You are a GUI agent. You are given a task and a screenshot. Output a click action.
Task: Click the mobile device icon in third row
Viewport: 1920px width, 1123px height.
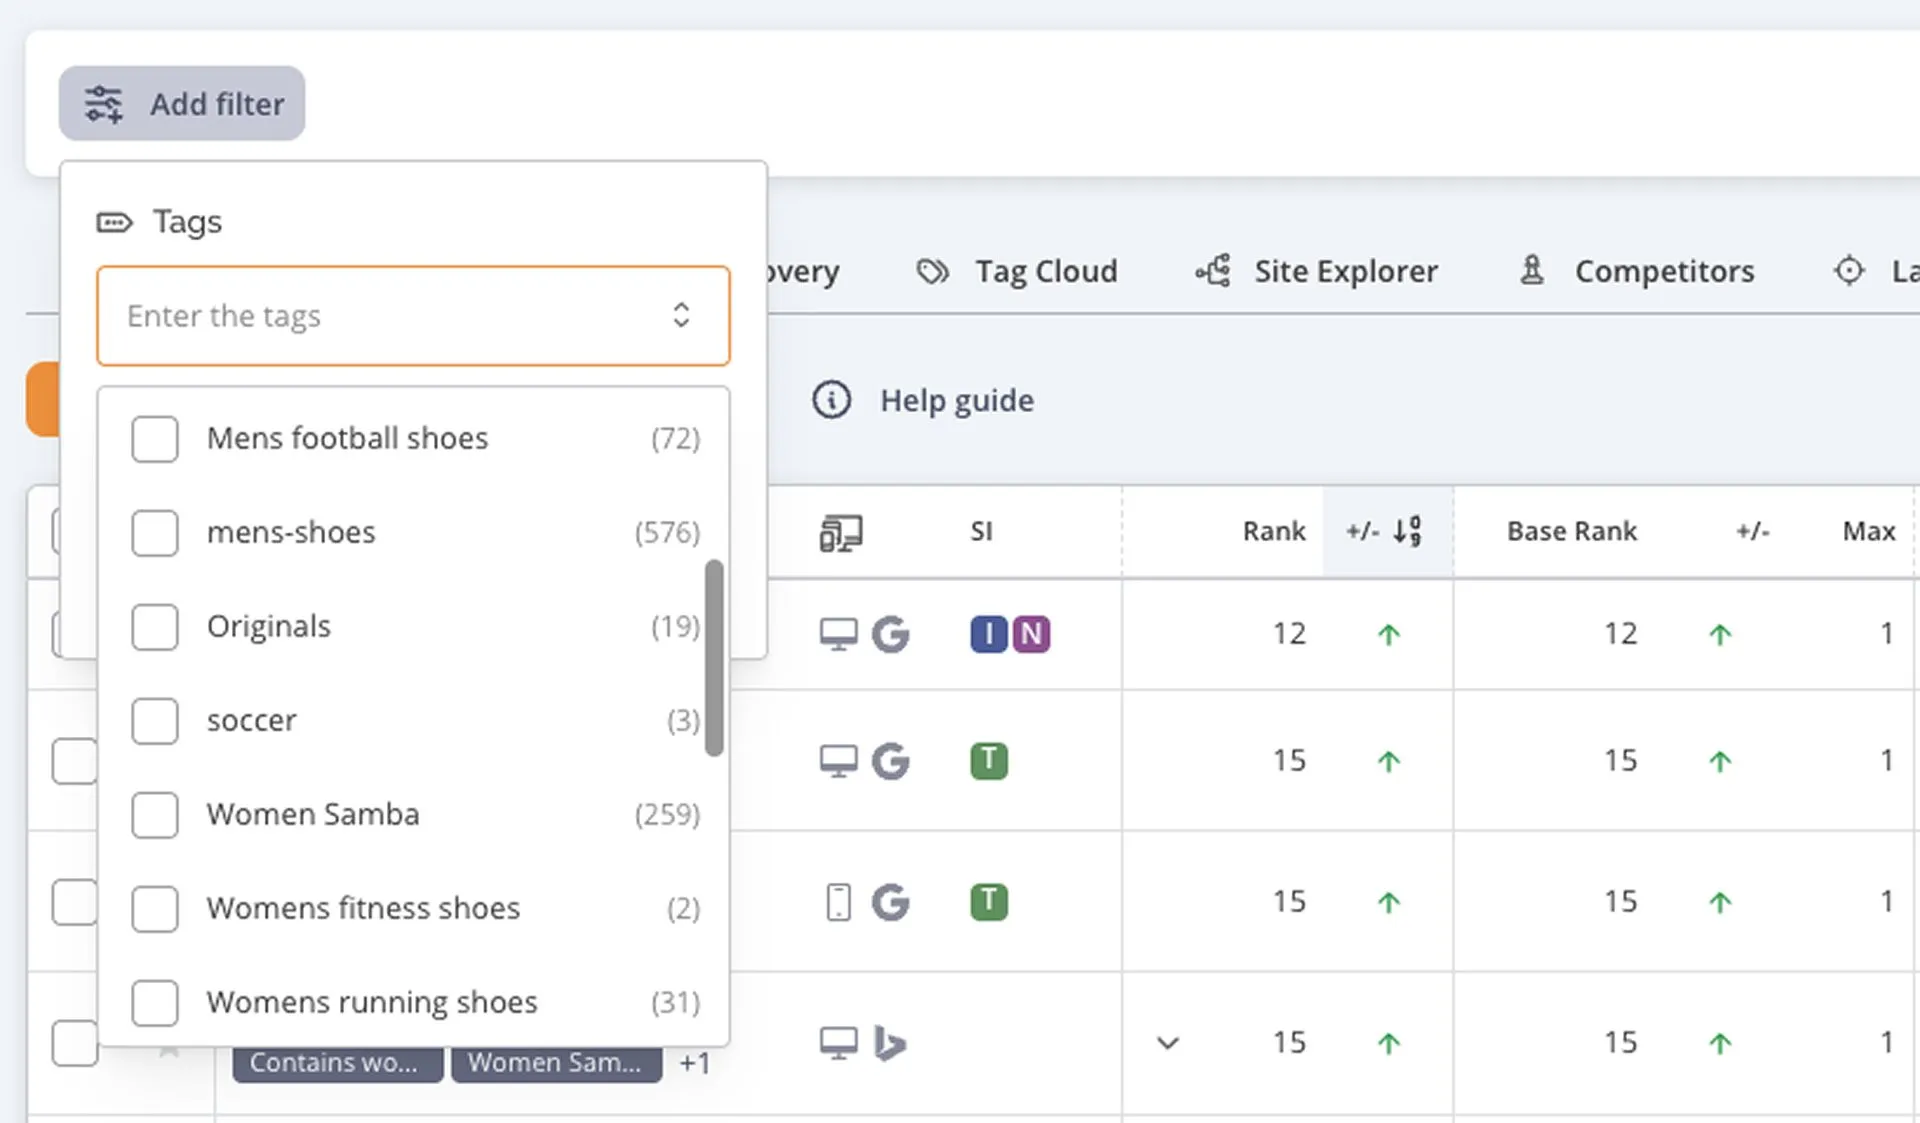point(838,902)
